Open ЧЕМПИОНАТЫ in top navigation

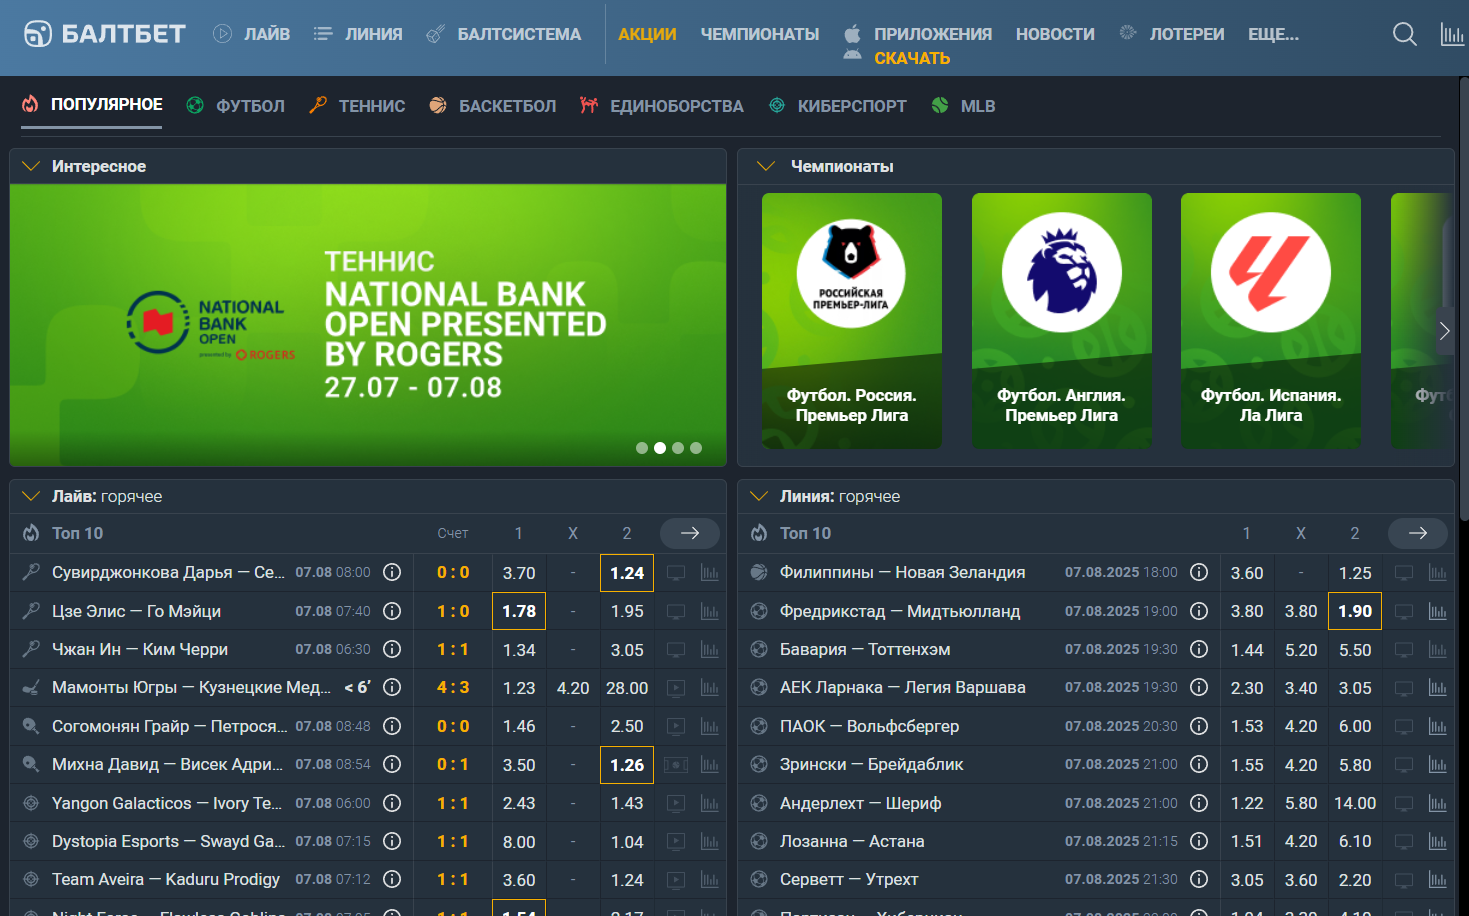(x=760, y=34)
